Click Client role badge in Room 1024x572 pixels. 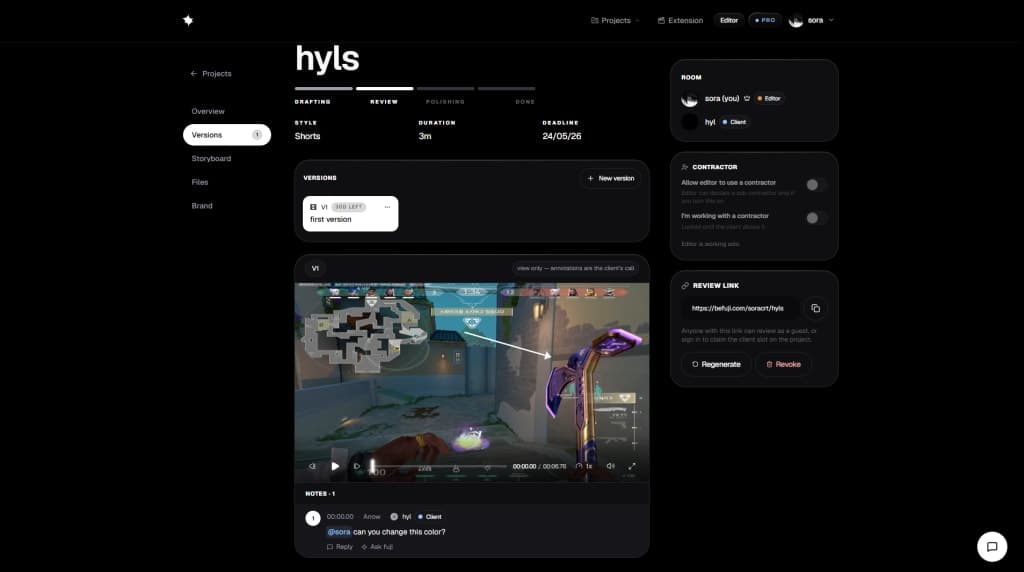pos(734,122)
